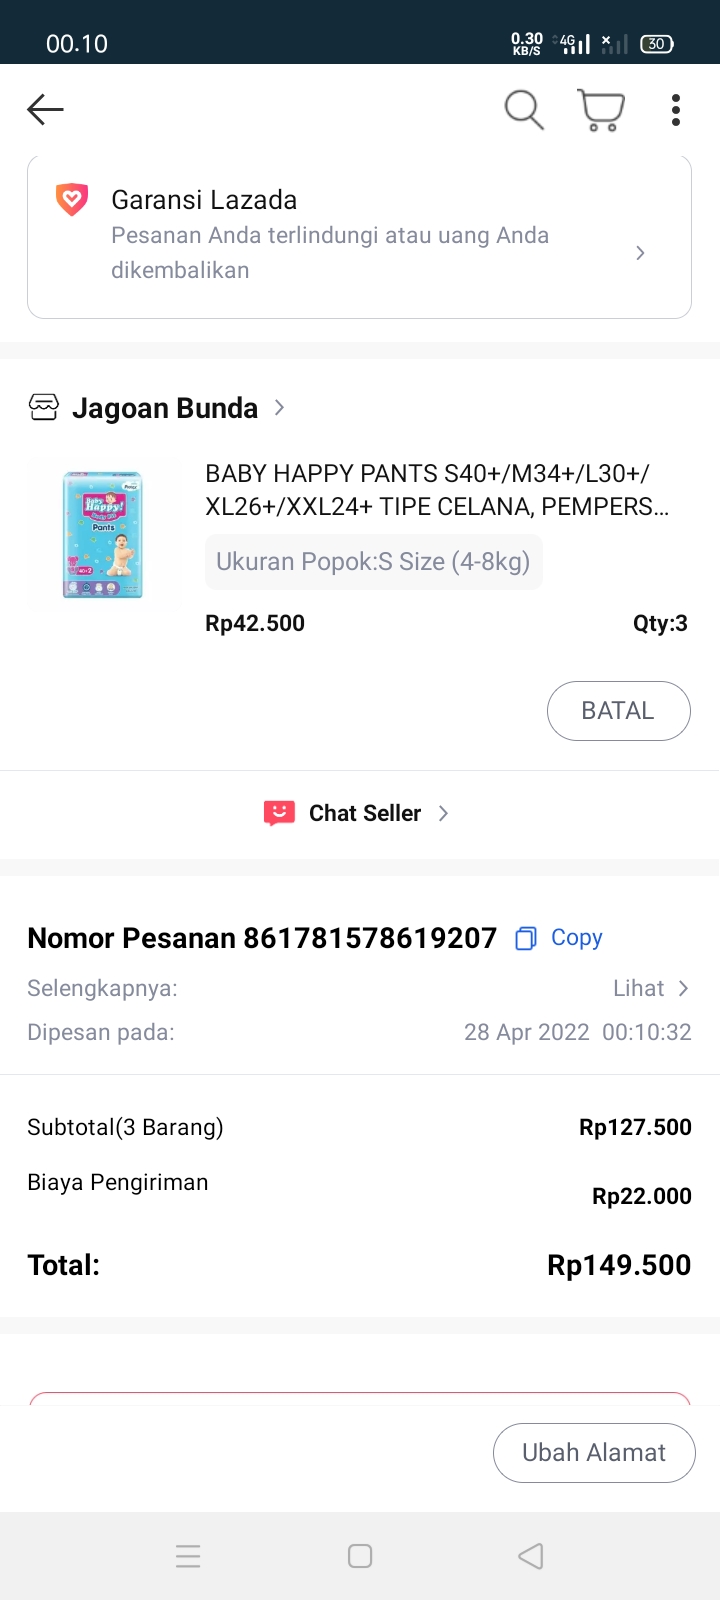Open the BABY HAPPY PANTS product title
This screenshot has height=1600, width=720.
point(437,490)
